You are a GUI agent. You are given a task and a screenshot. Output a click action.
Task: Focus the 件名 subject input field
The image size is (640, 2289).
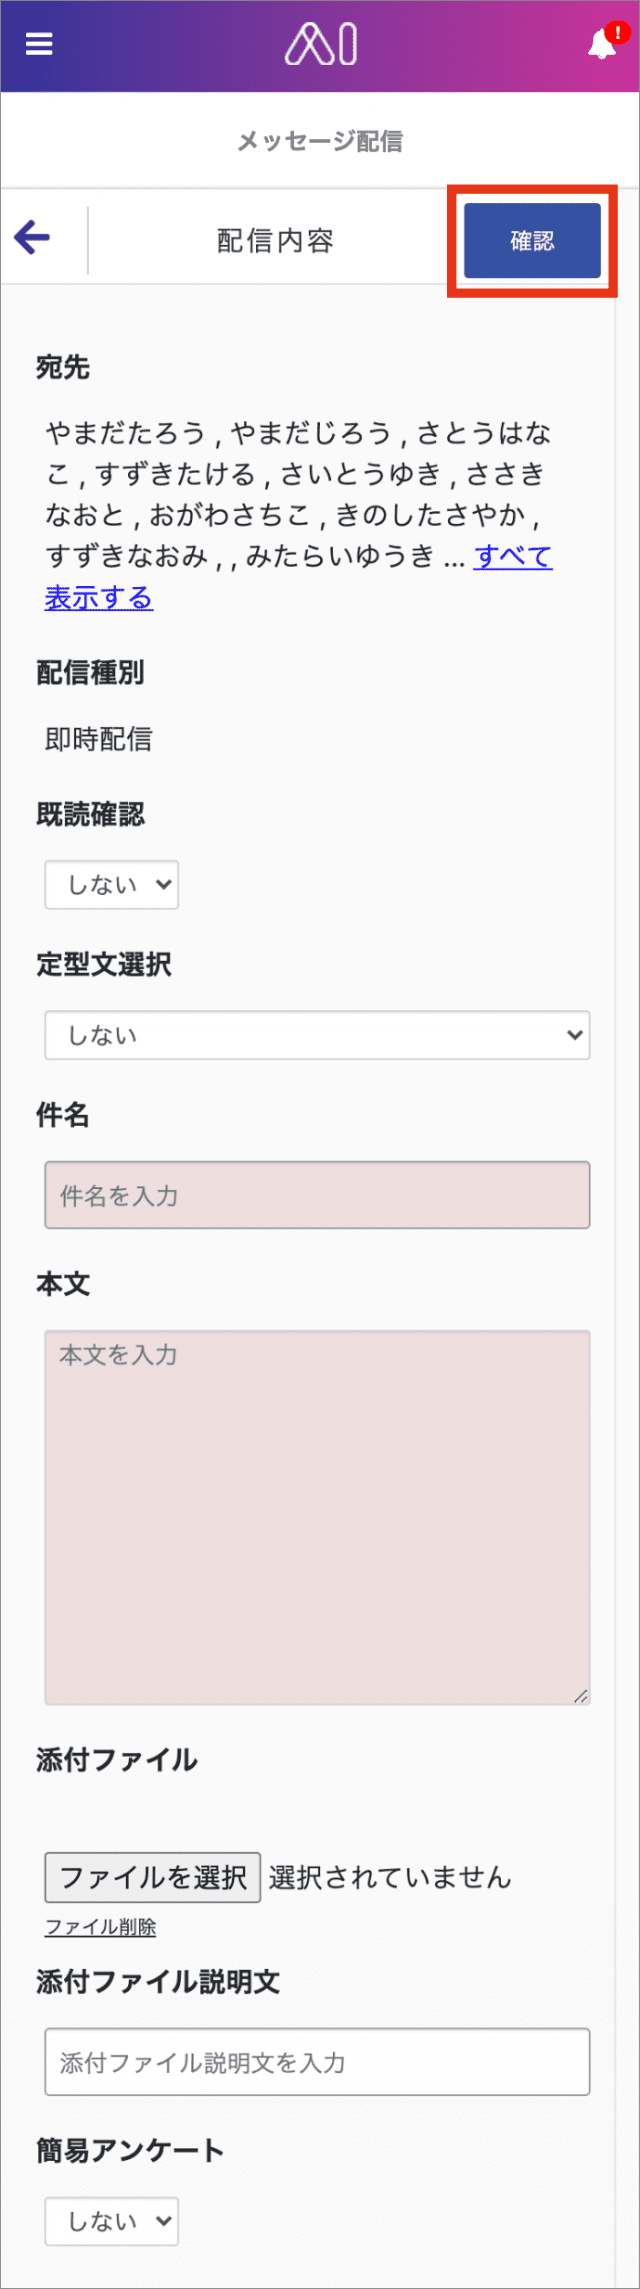[317, 1194]
